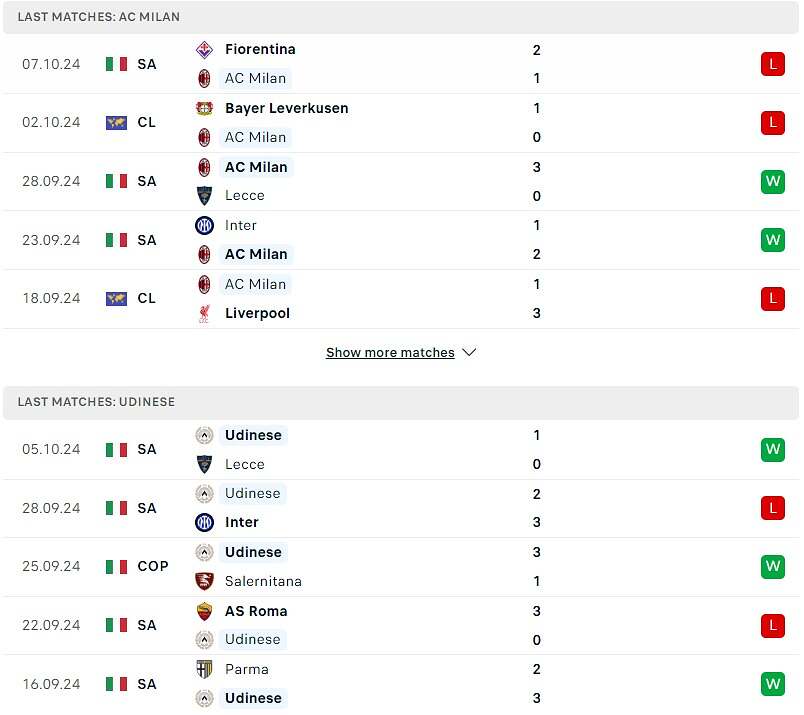Image resolution: width=804 pixels, height=715 pixels.
Task: Click the Bayer Leverkusen club crest
Action: (x=204, y=108)
